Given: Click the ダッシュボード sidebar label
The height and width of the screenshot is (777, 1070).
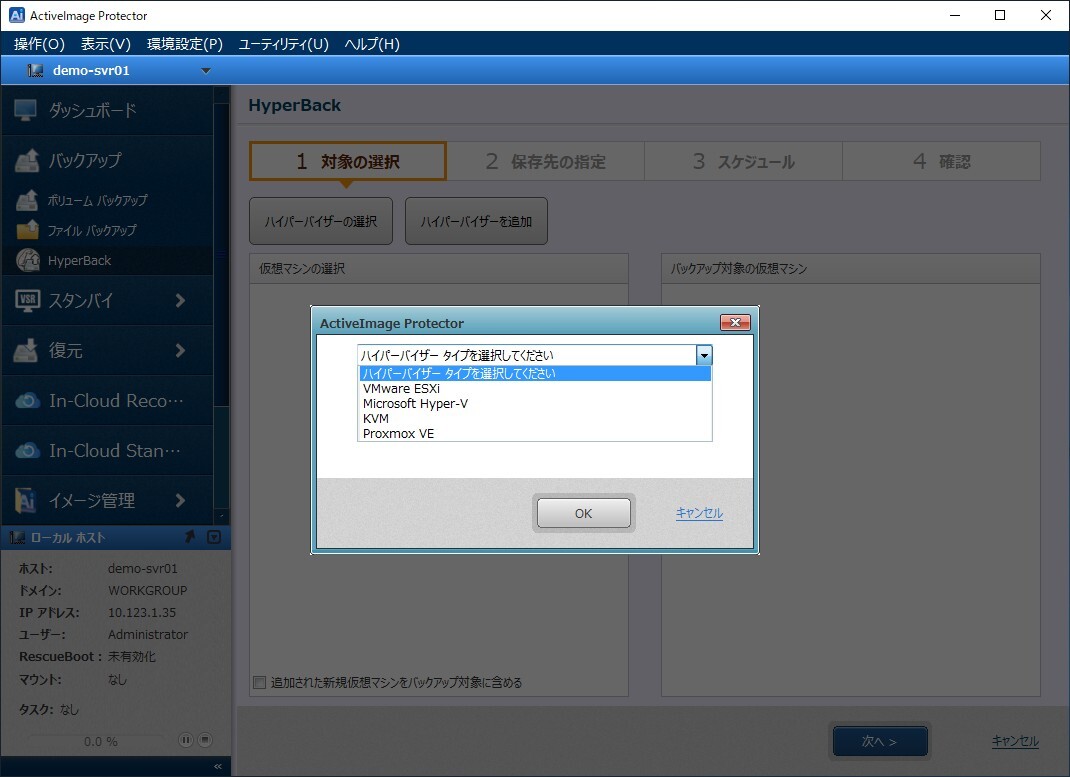Looking at the screenshot, I should [x=93, y=110].
